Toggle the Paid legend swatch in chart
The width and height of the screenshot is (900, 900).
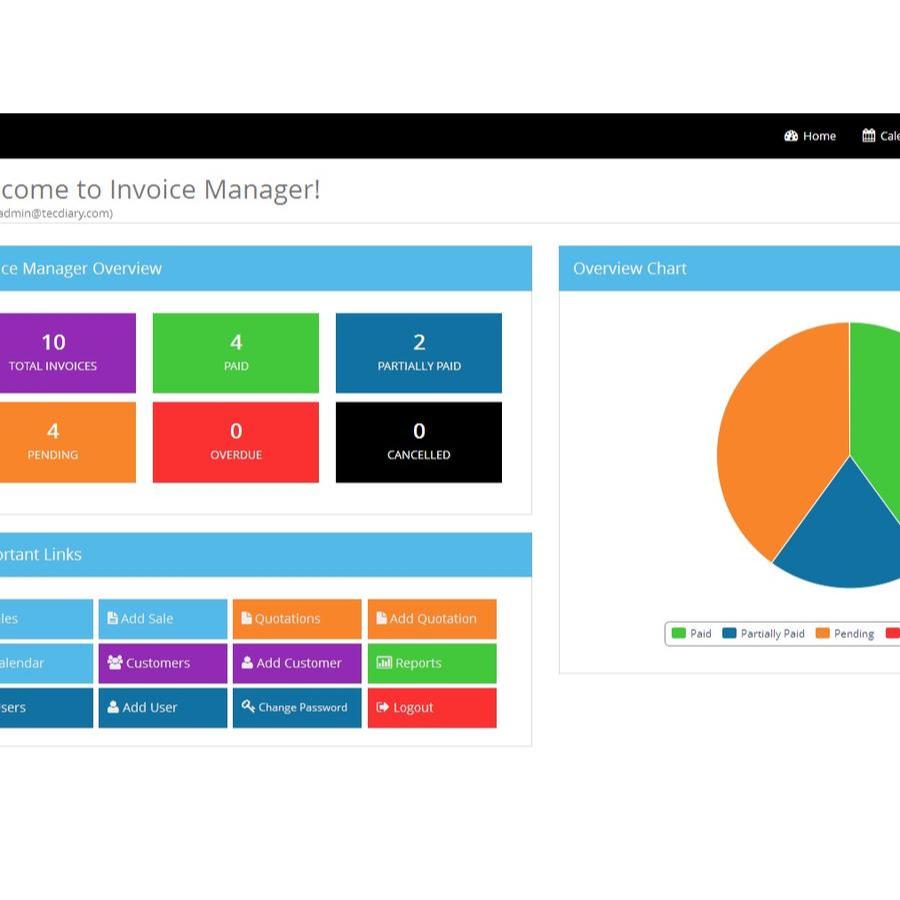pyautogui.click(x=678, y=633)
